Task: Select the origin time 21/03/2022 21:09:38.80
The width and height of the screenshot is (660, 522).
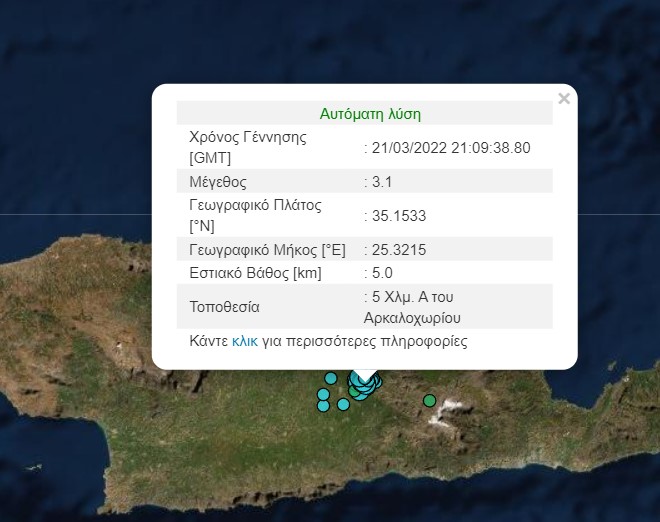Action: (451, 148)
